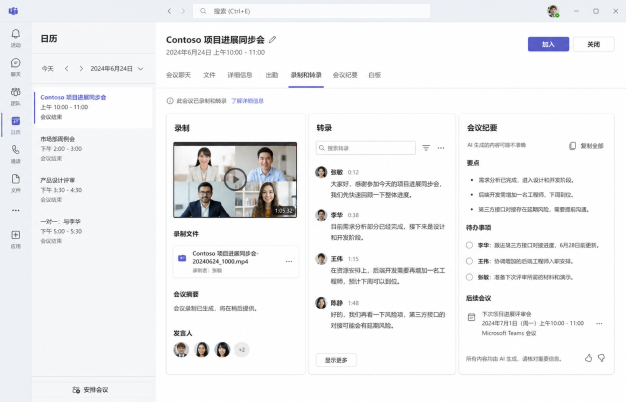This screenshot has height=402, width=626.
Task: Select 产品设计评审 meeting in list
Action: point(93,190)
